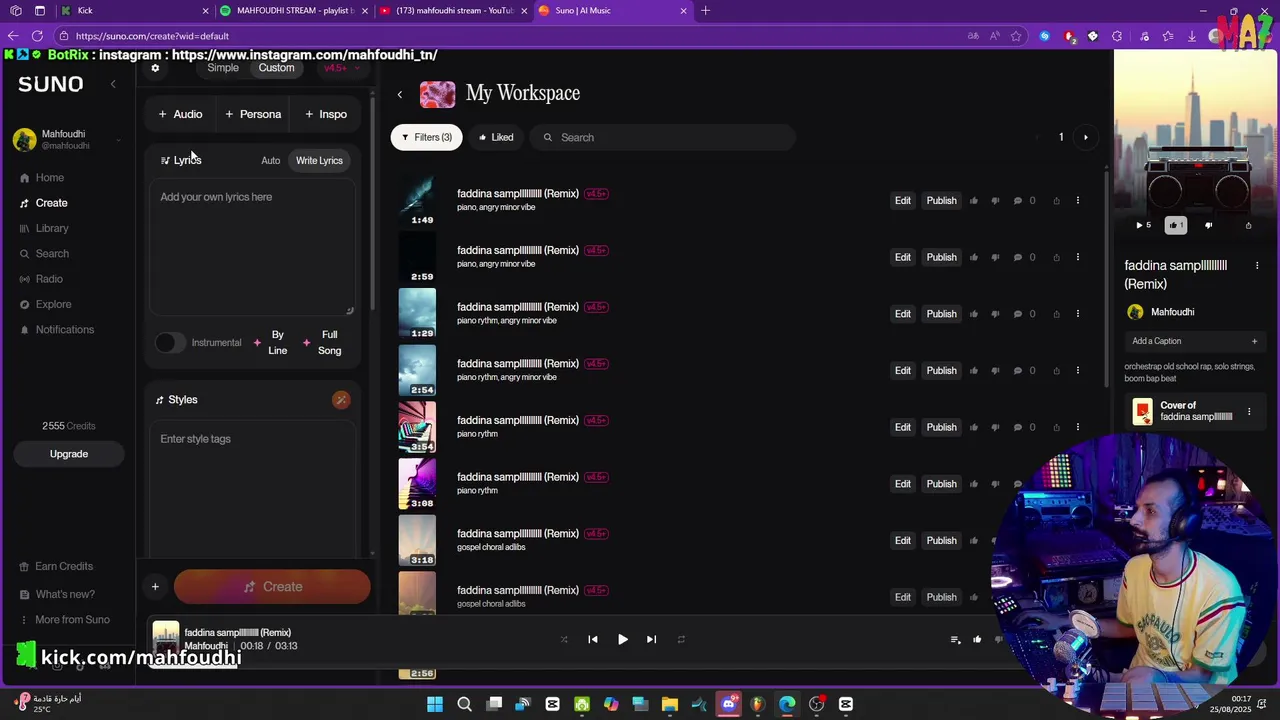Click the Styles magic wand icon
The width and height of the screenshot is (1280, 720).
point(341,400)
